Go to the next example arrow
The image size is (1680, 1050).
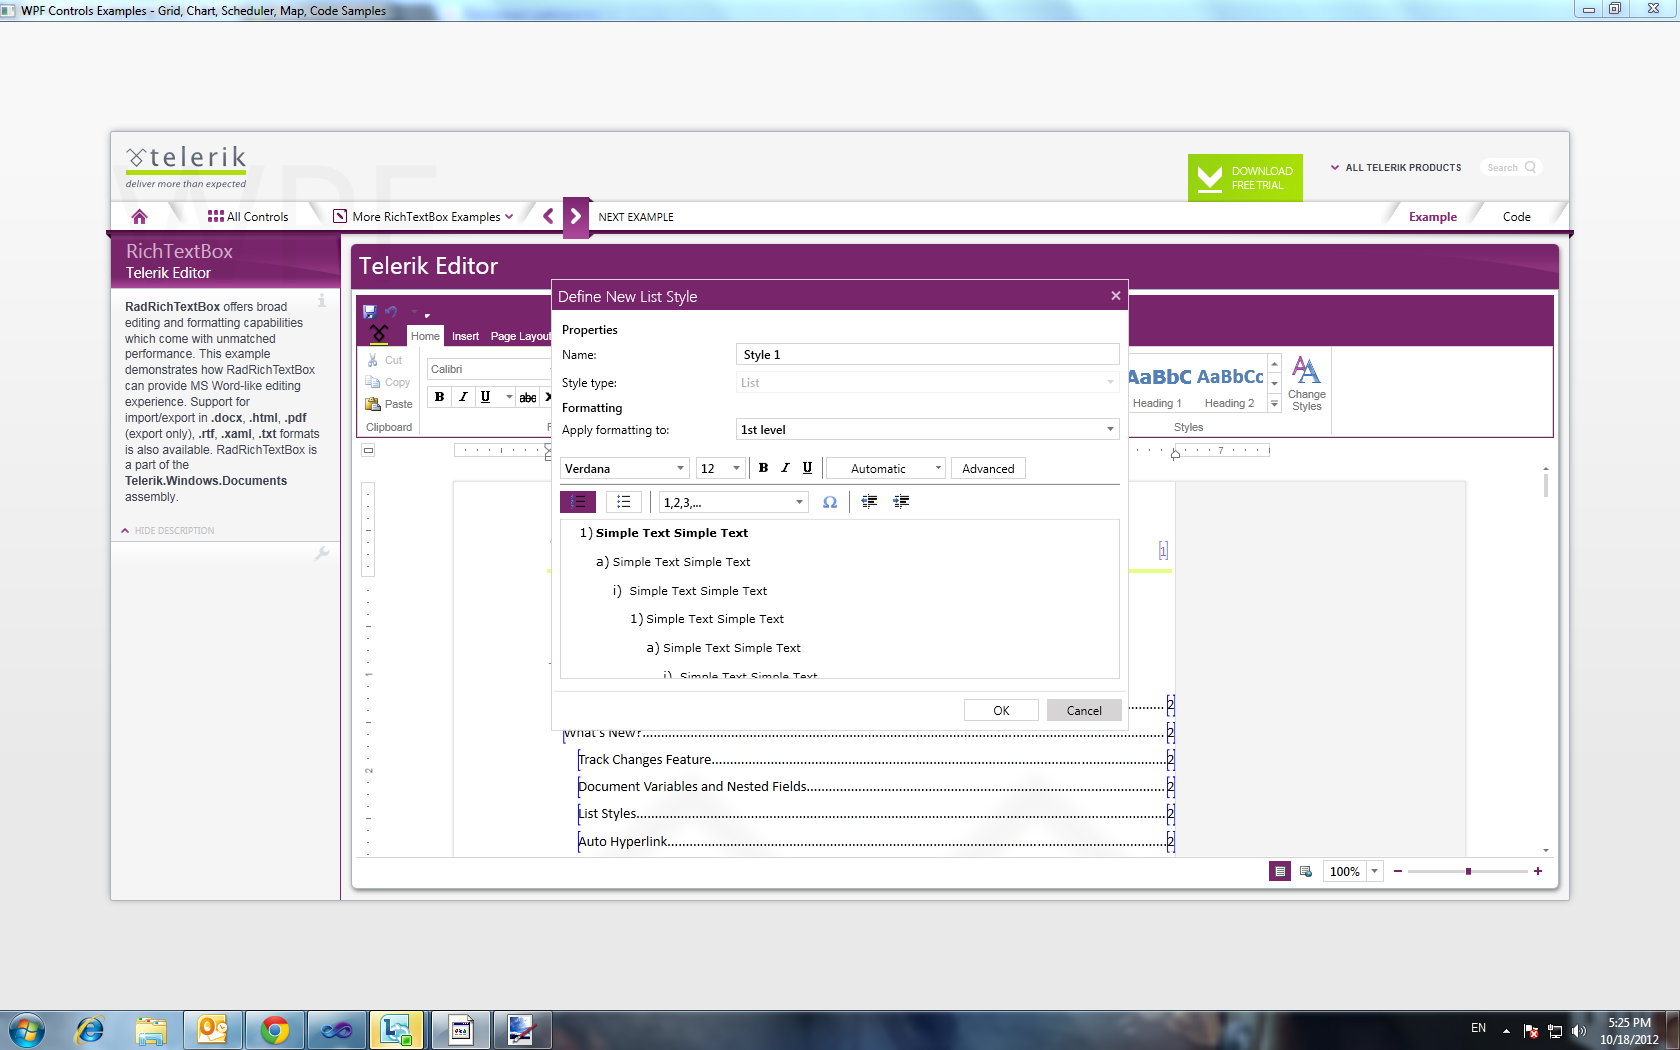576,216
